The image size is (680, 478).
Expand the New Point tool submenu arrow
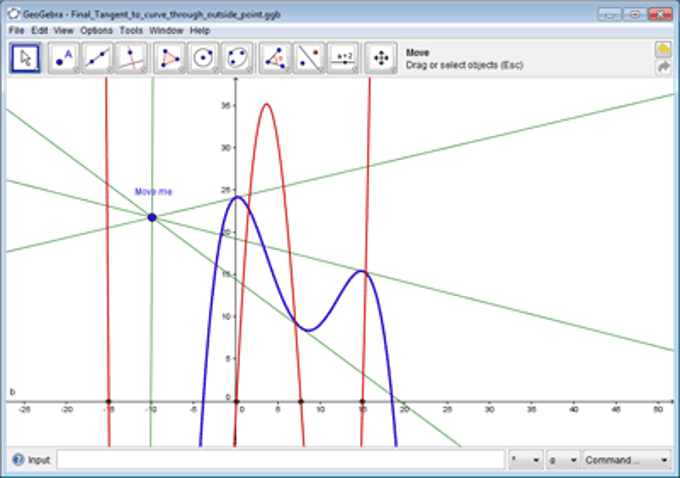(76, 70)
